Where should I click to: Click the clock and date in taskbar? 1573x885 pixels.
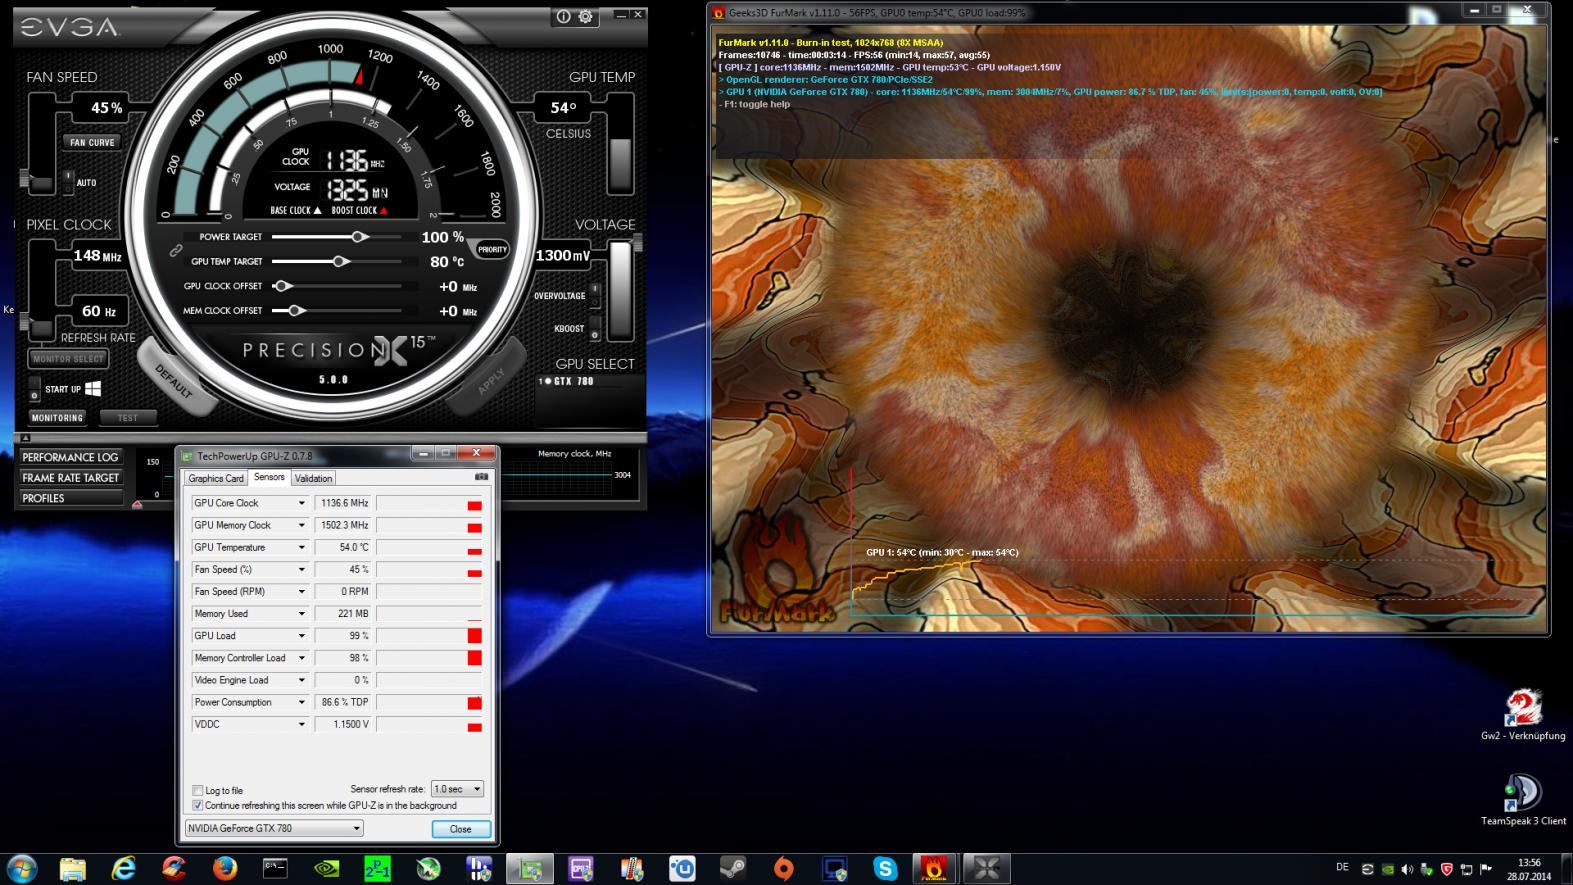1529,869
